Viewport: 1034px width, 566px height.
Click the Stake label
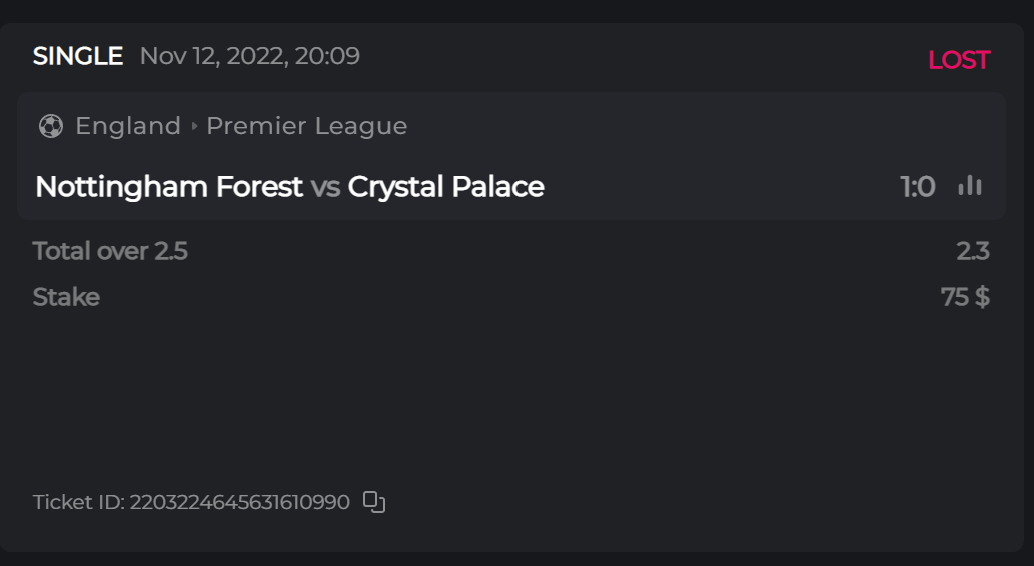tap(66, 297)
